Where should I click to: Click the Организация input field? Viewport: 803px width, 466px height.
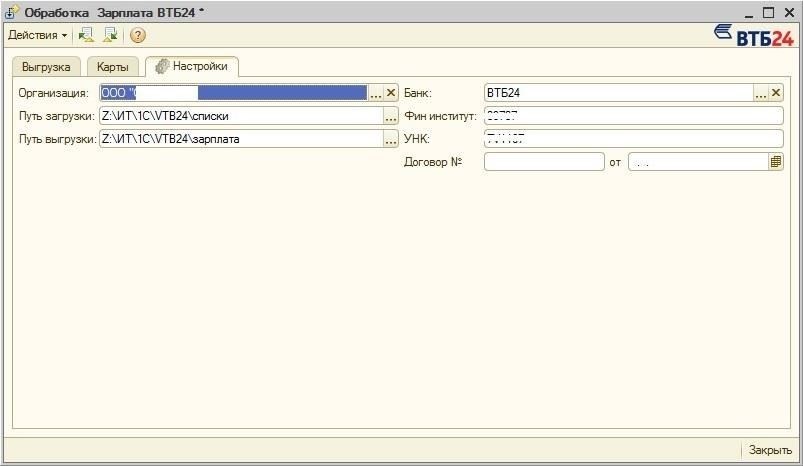(x=234, y=93)
